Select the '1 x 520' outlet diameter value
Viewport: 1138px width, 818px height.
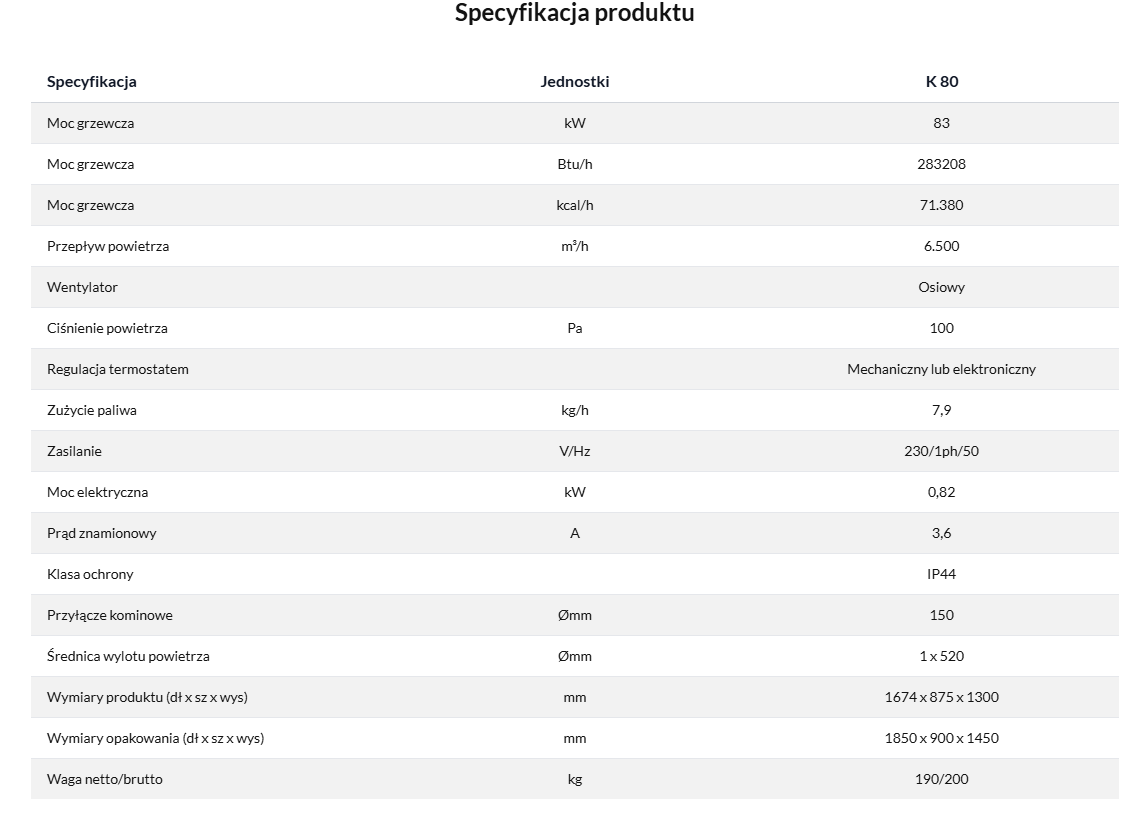click(x=941, y=656)
